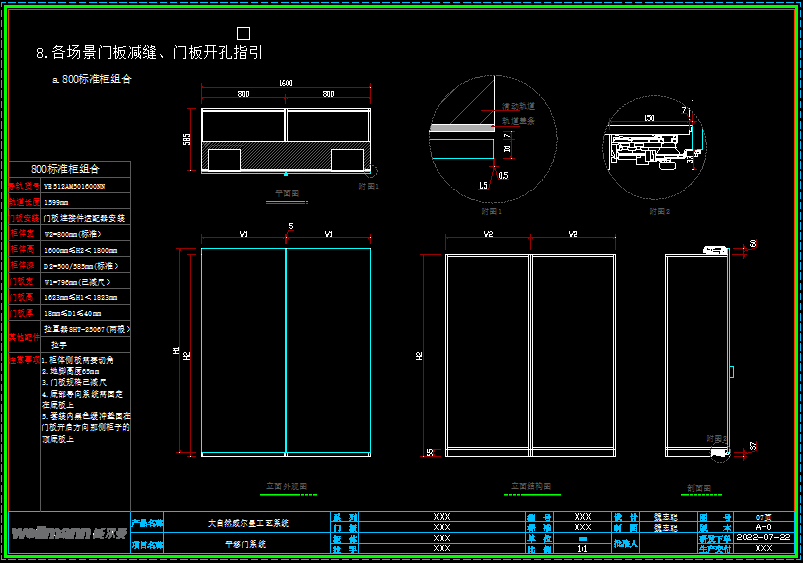Select the small square above the heading
The image size is (803, 563).
(243, 33)
